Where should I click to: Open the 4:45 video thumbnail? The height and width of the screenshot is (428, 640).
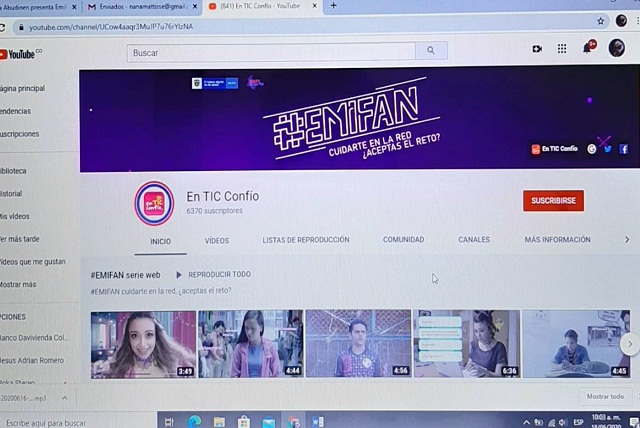tap(576, 344)
